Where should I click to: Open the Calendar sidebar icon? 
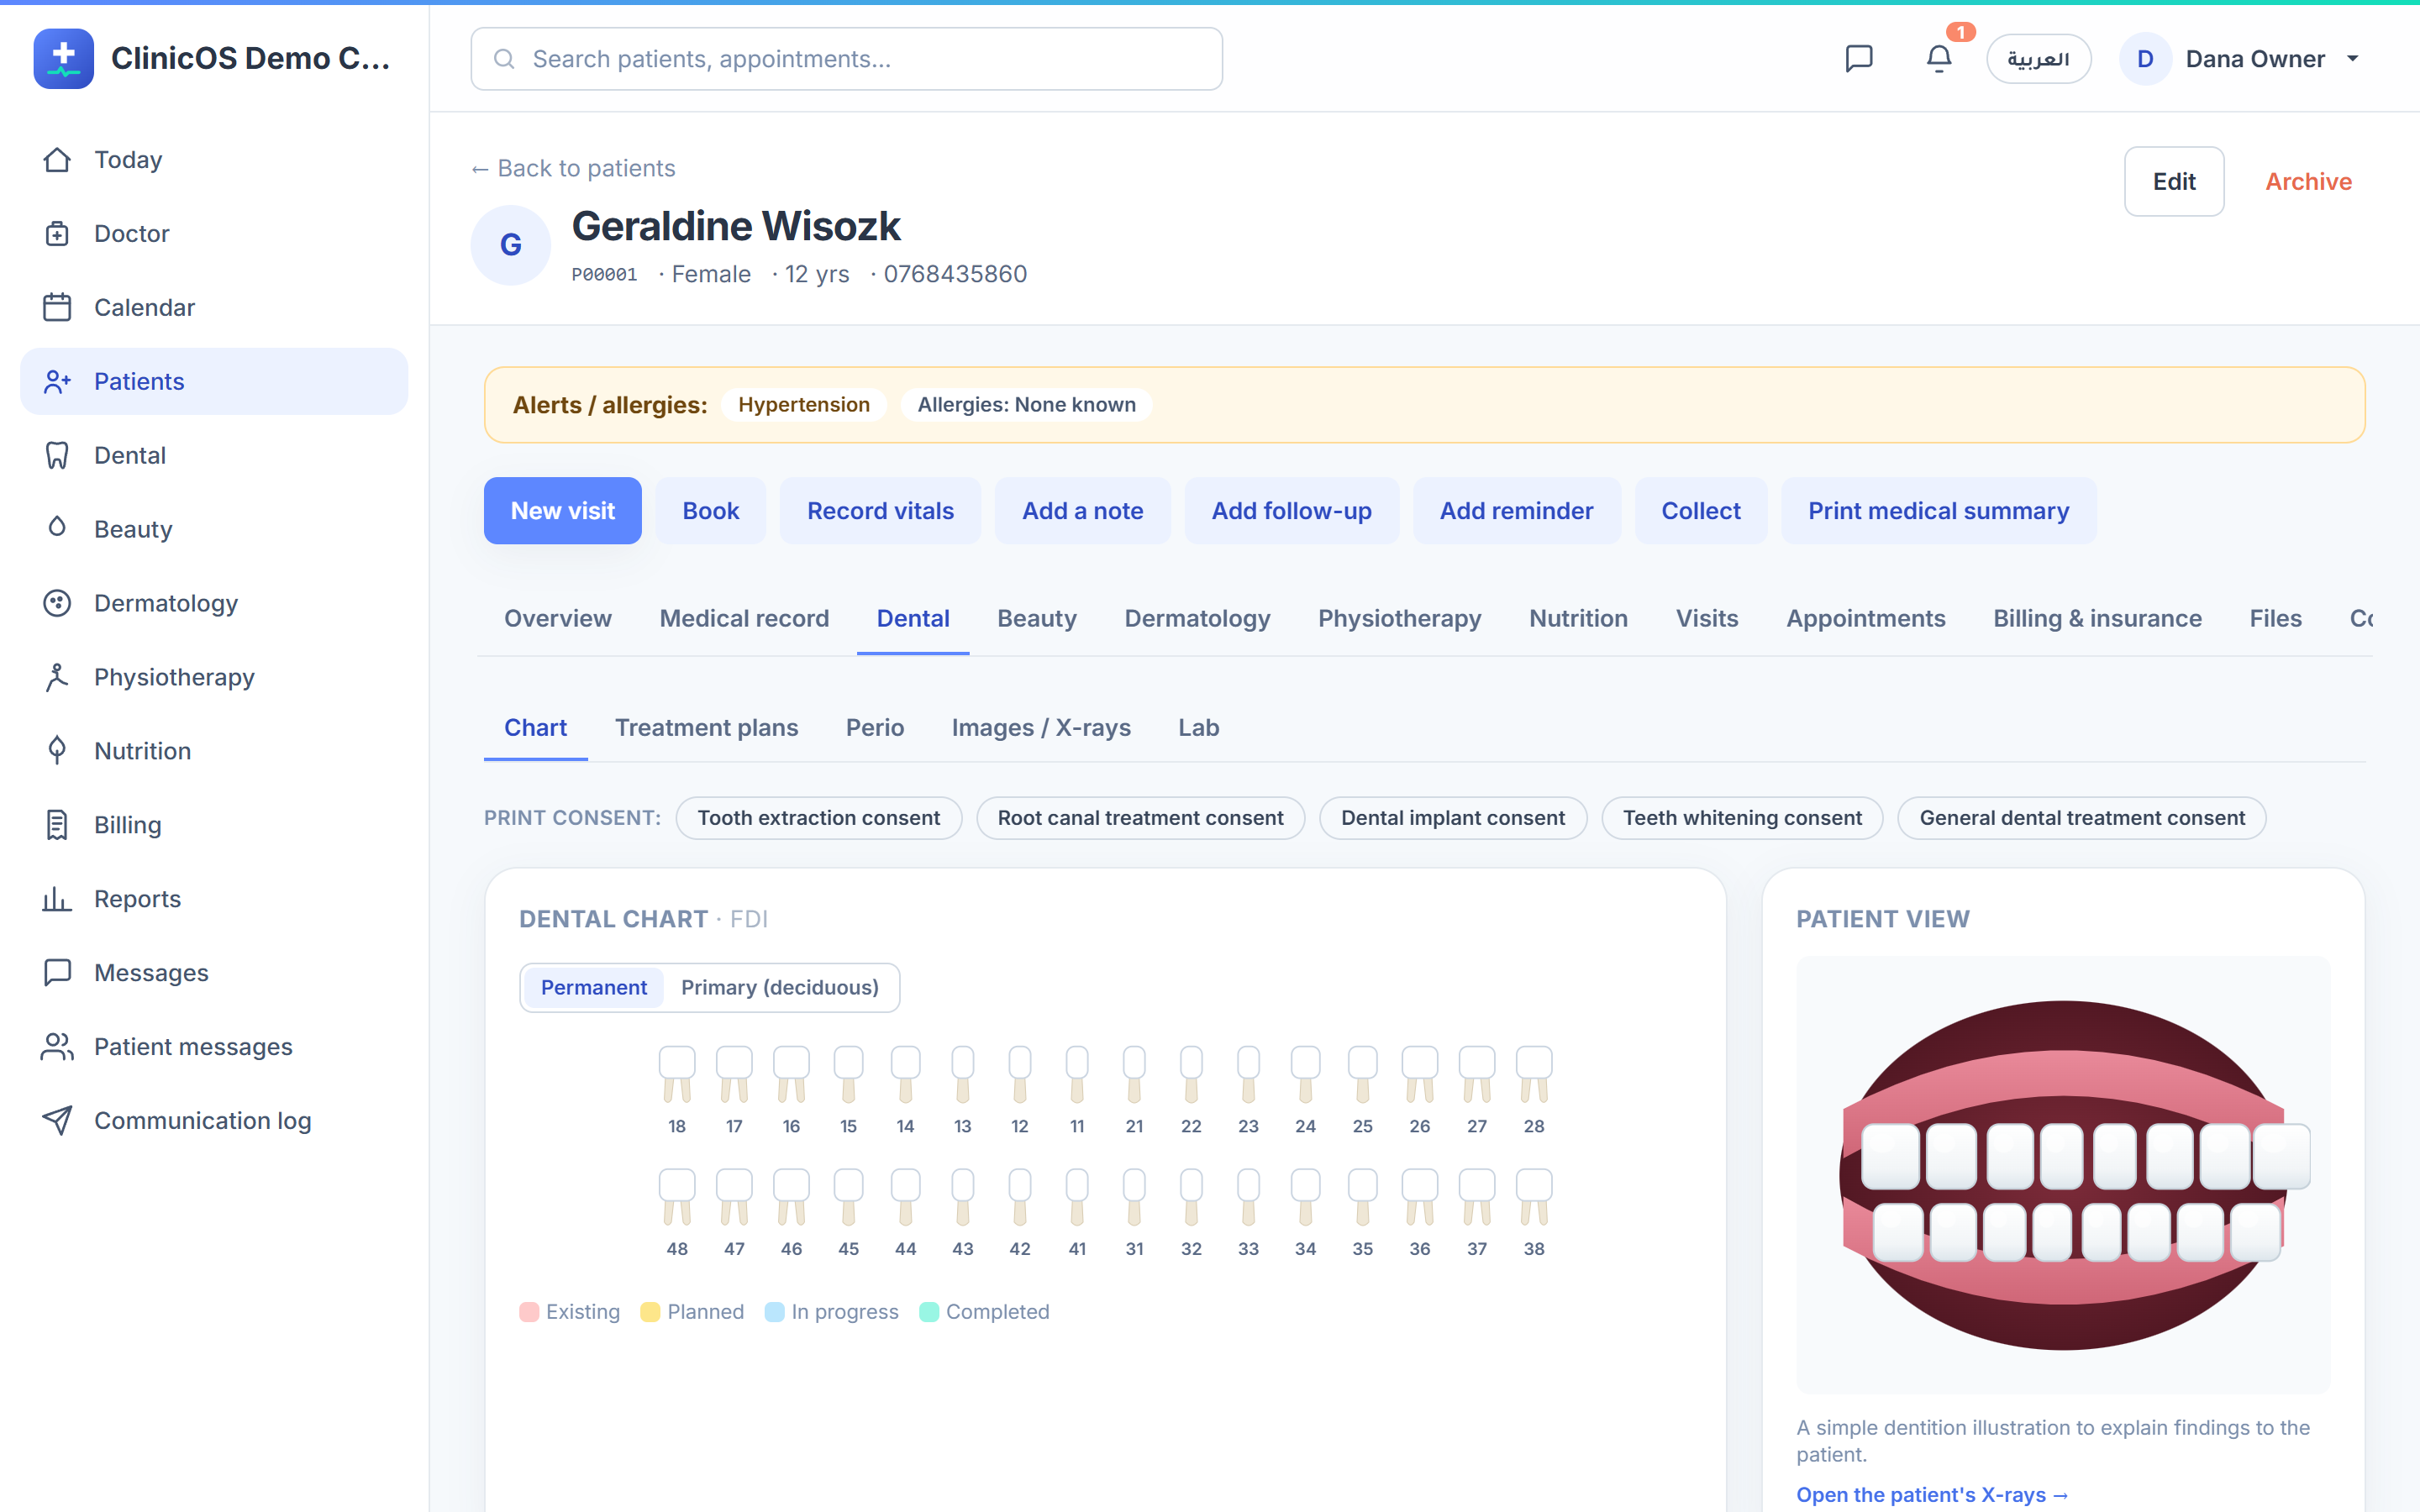click(57, 308)
